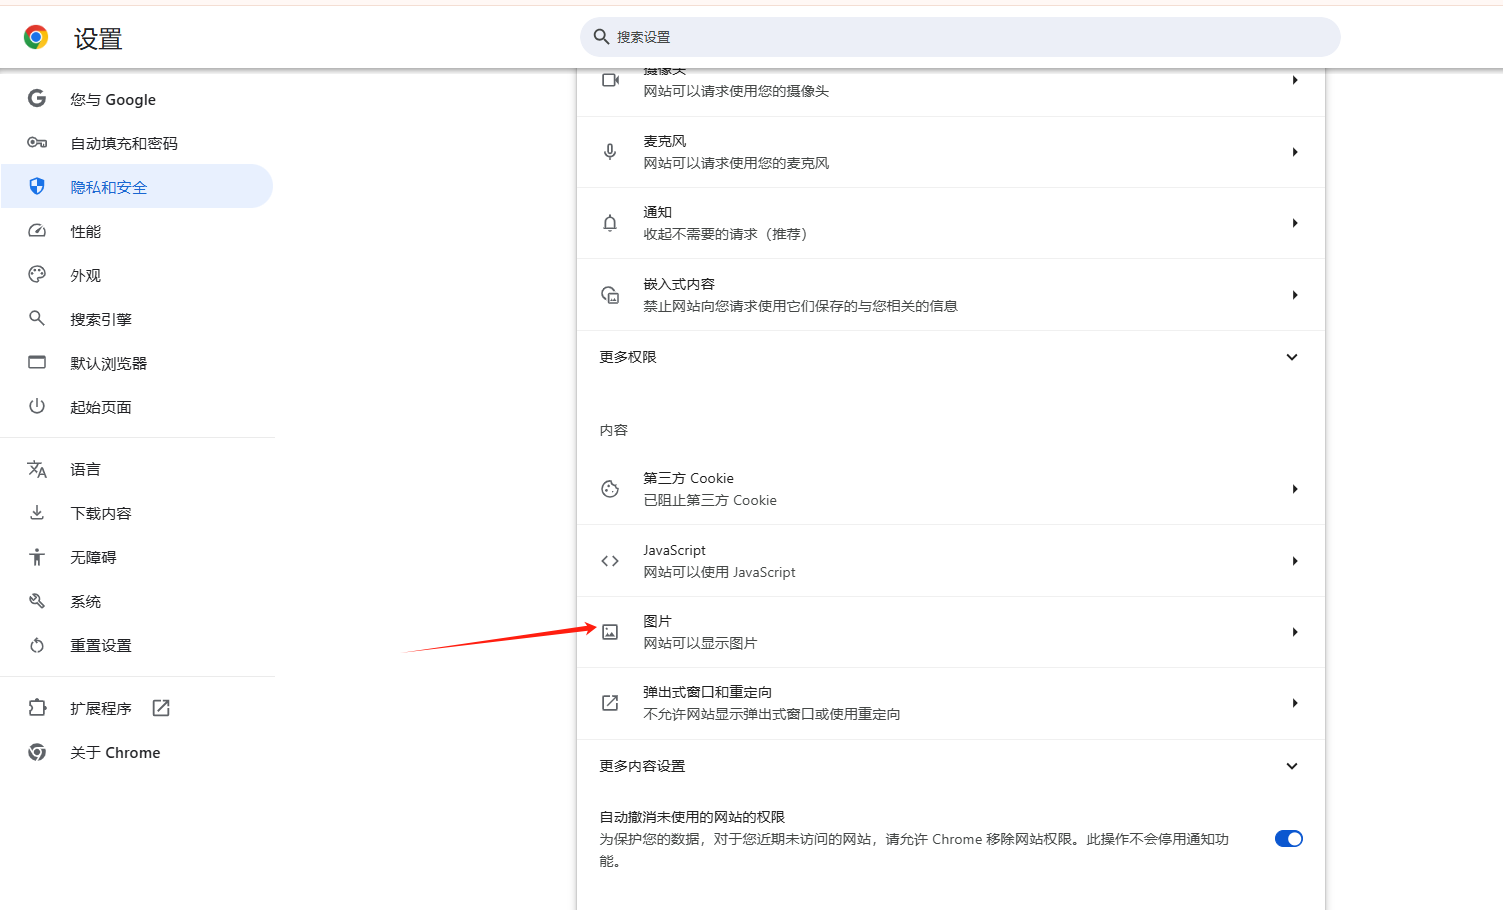Screen dimensions: 1503x910
Task: Expand the 更多权限 section chevron
Action: point(1292,357)
